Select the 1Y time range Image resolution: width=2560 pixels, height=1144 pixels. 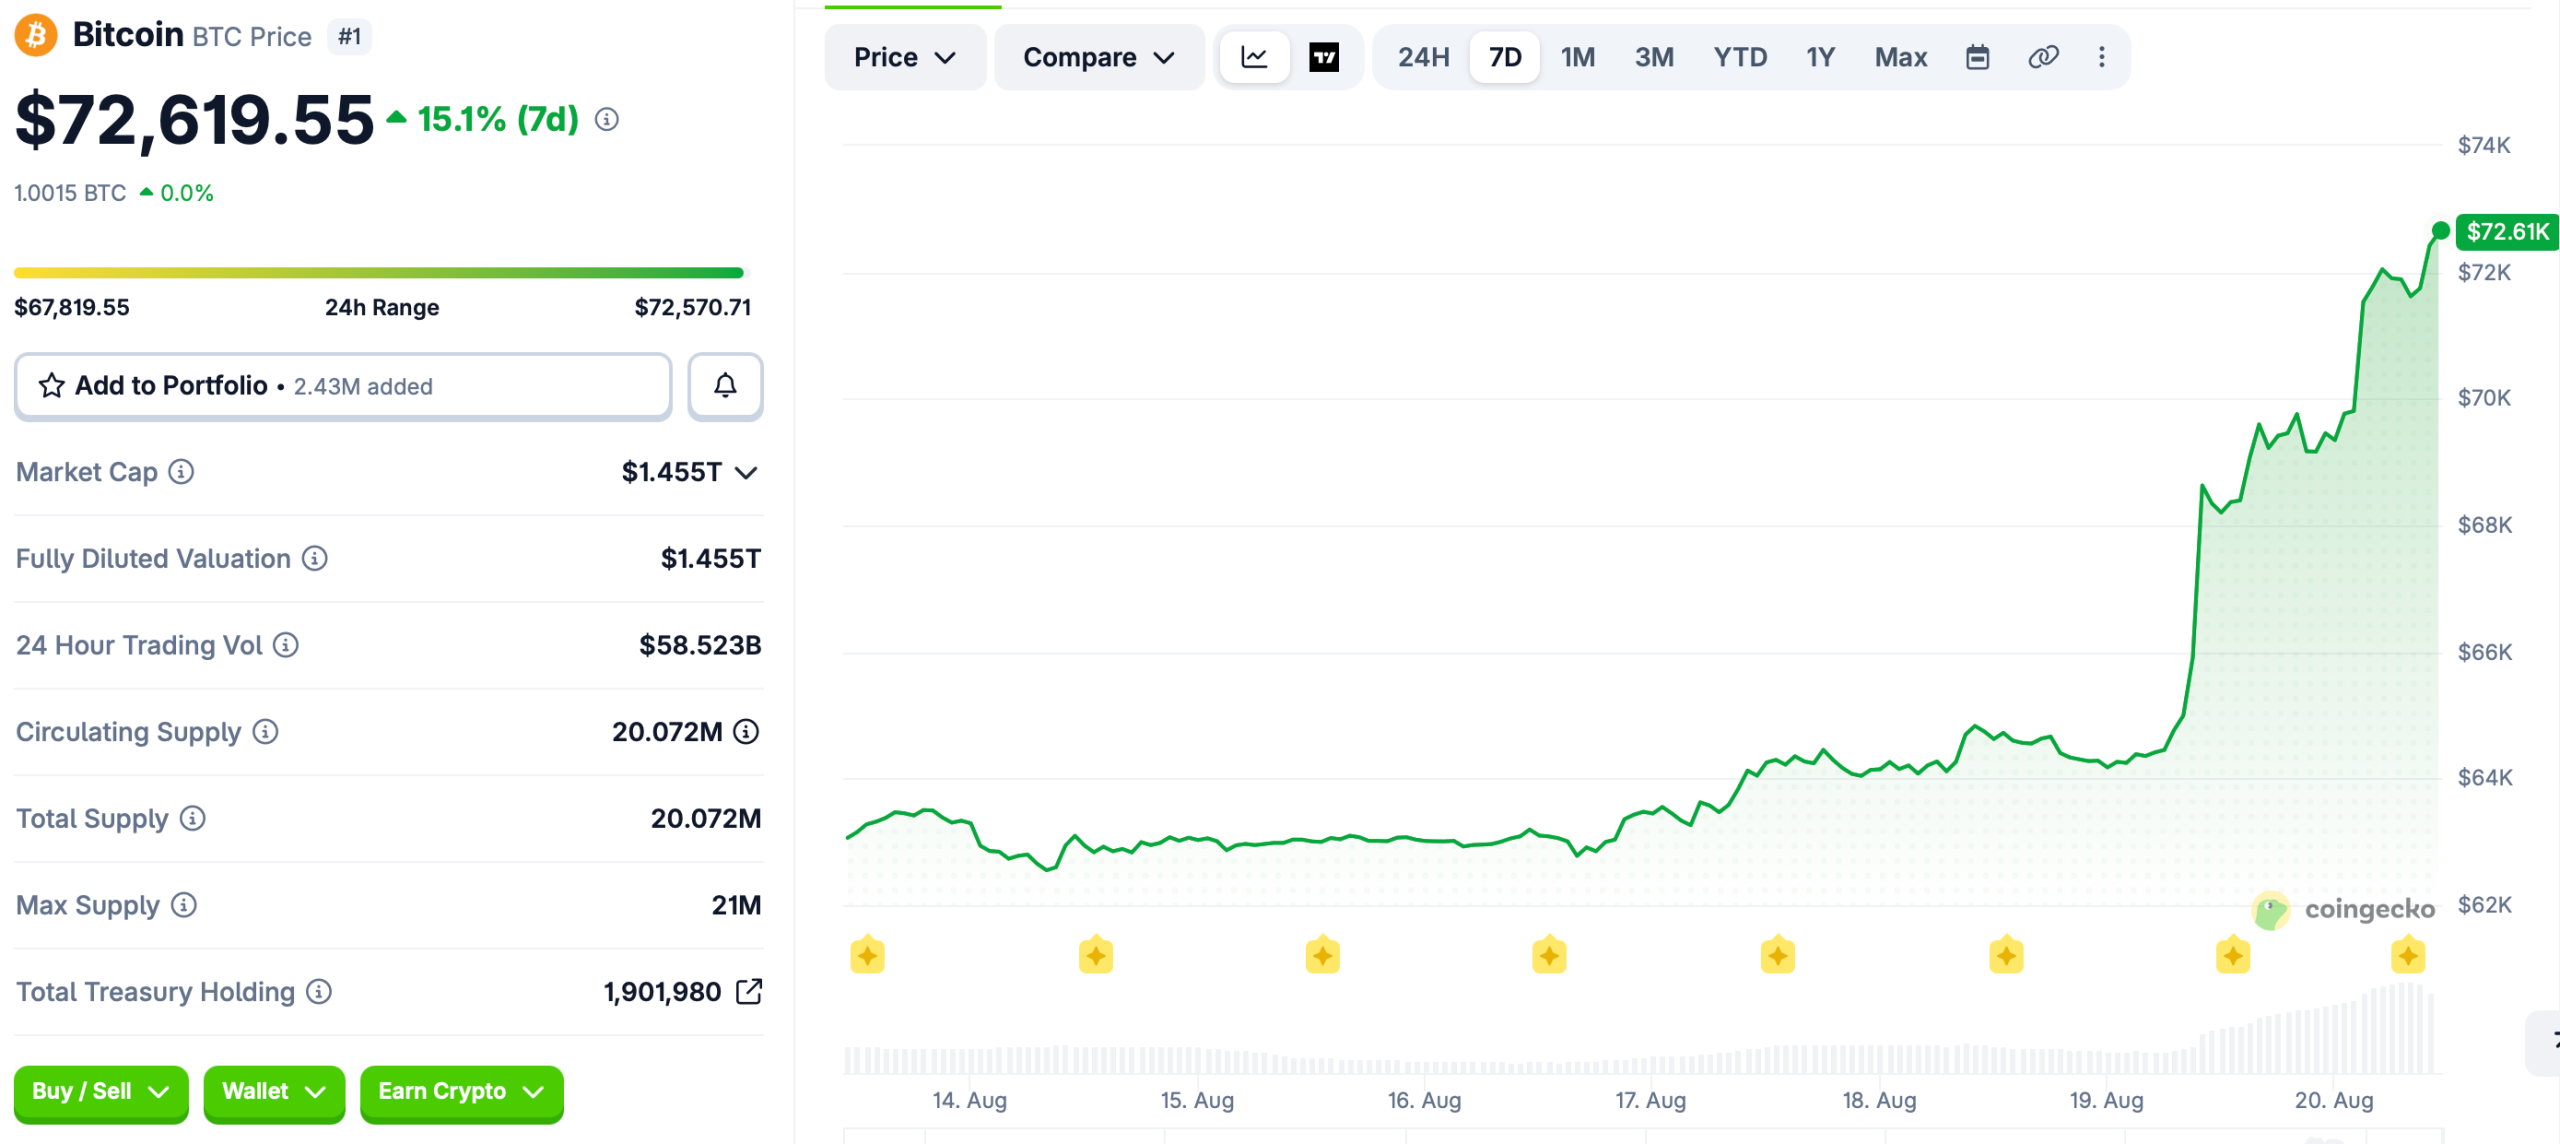point(1820,57)
